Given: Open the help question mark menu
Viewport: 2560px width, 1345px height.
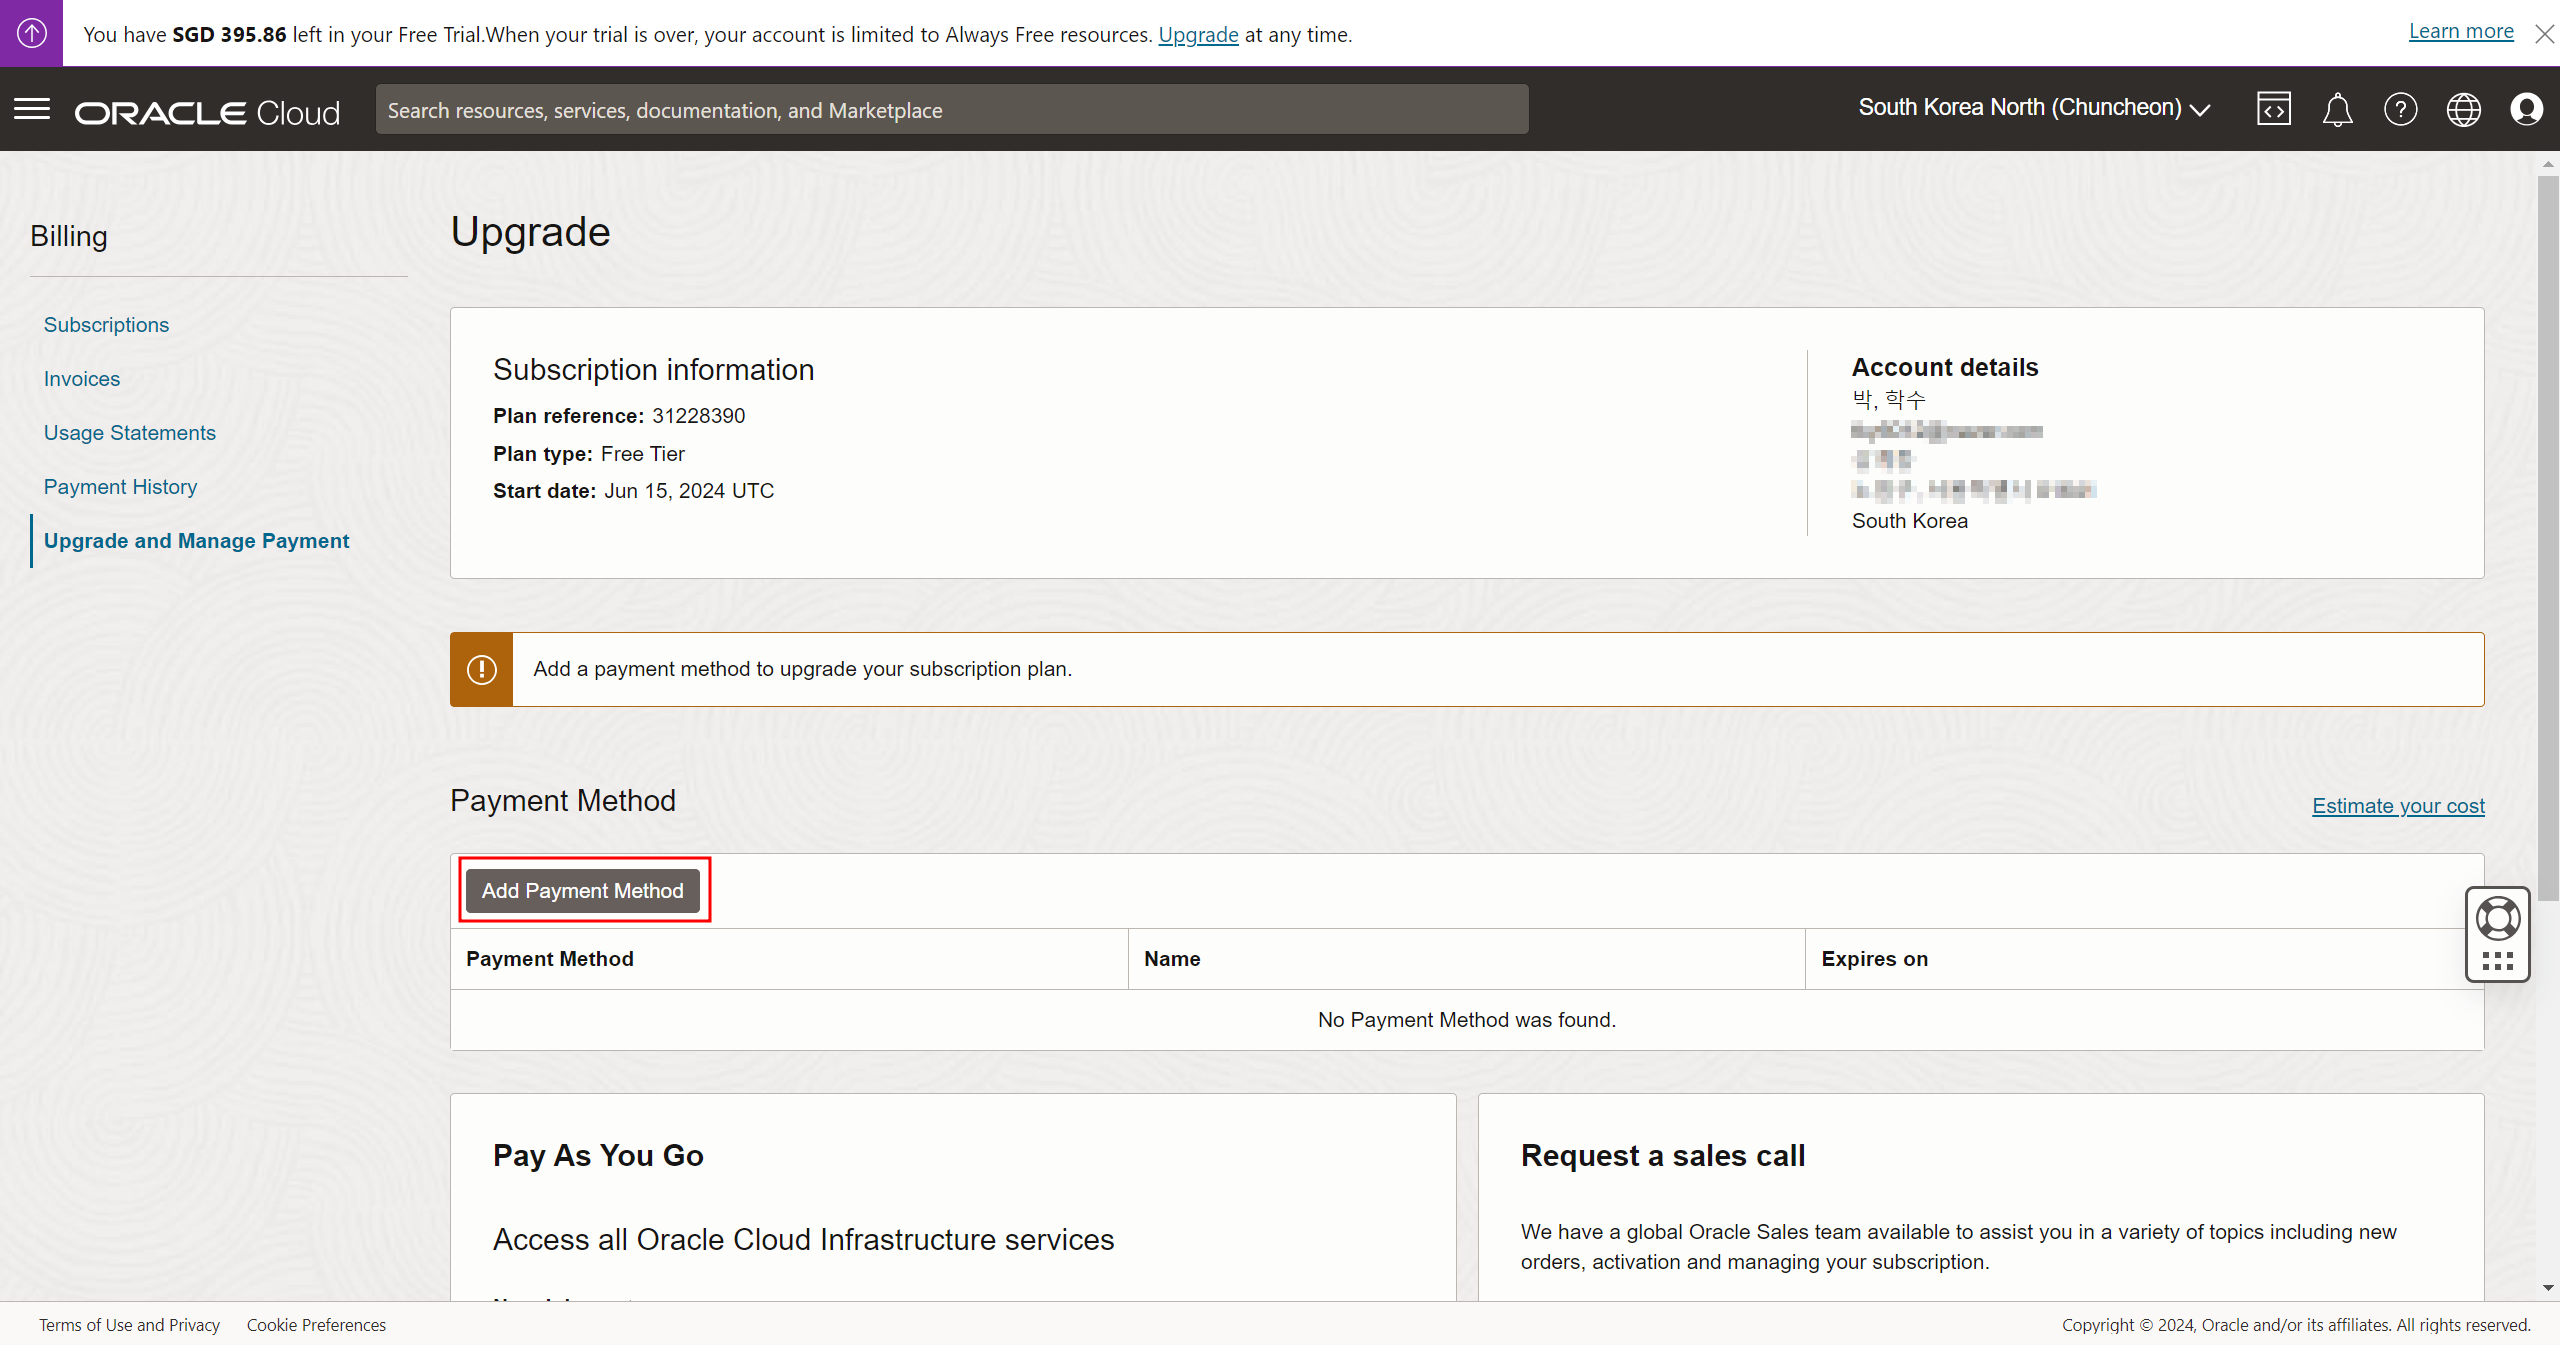Looking at the screenshot, I should (2400, 109).
